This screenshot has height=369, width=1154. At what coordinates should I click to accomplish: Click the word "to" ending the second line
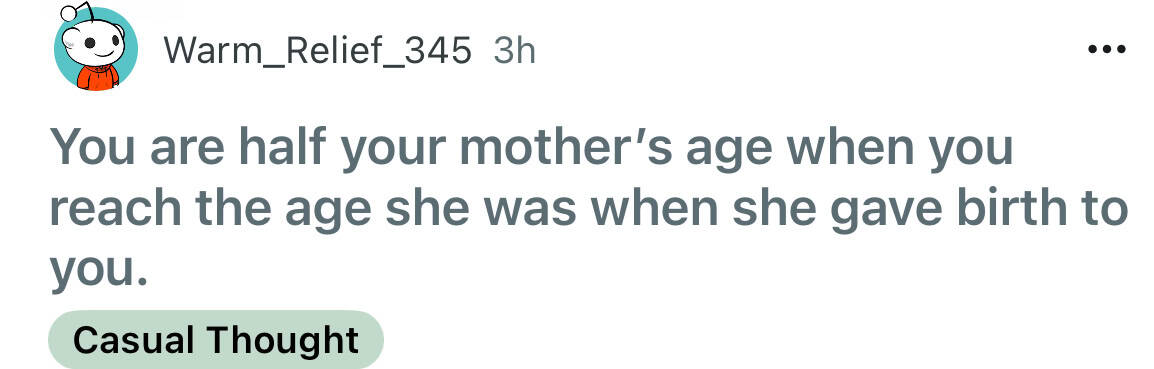pyautogui.click(x=1105, y=210)
